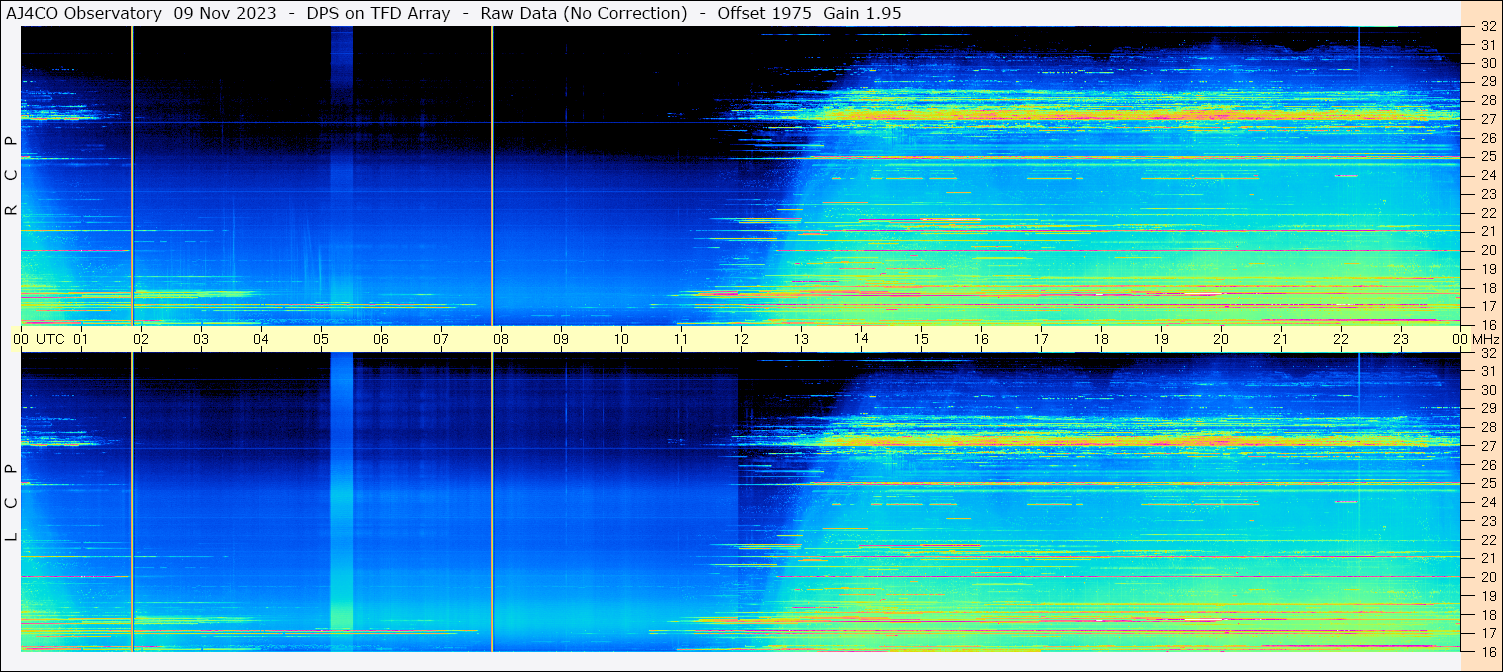Viewport: 1503px width, 672px height.
Task: Click the LCP polarization label of lower panel
Action: pyautogui.click(x=11, y=502)
